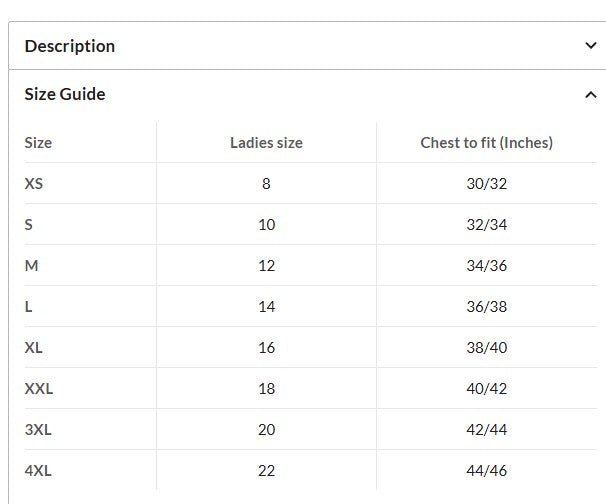Click the 4XL size row label
The height and width of the screenshot is (504, 606).
click(x=38, y=471)
